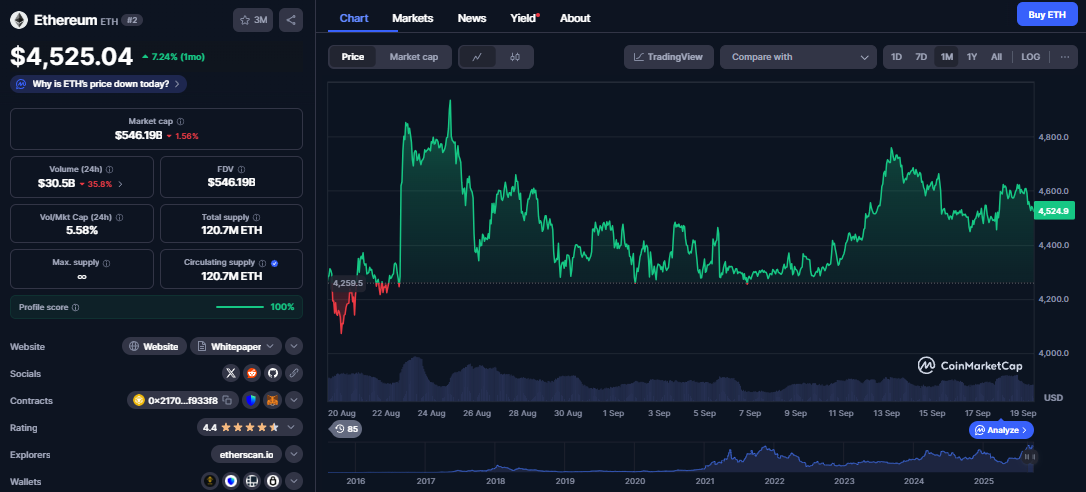Viewport: 1086px width, 492px height.
Task: Click the Total supply info icon
Action: (256, 218)
